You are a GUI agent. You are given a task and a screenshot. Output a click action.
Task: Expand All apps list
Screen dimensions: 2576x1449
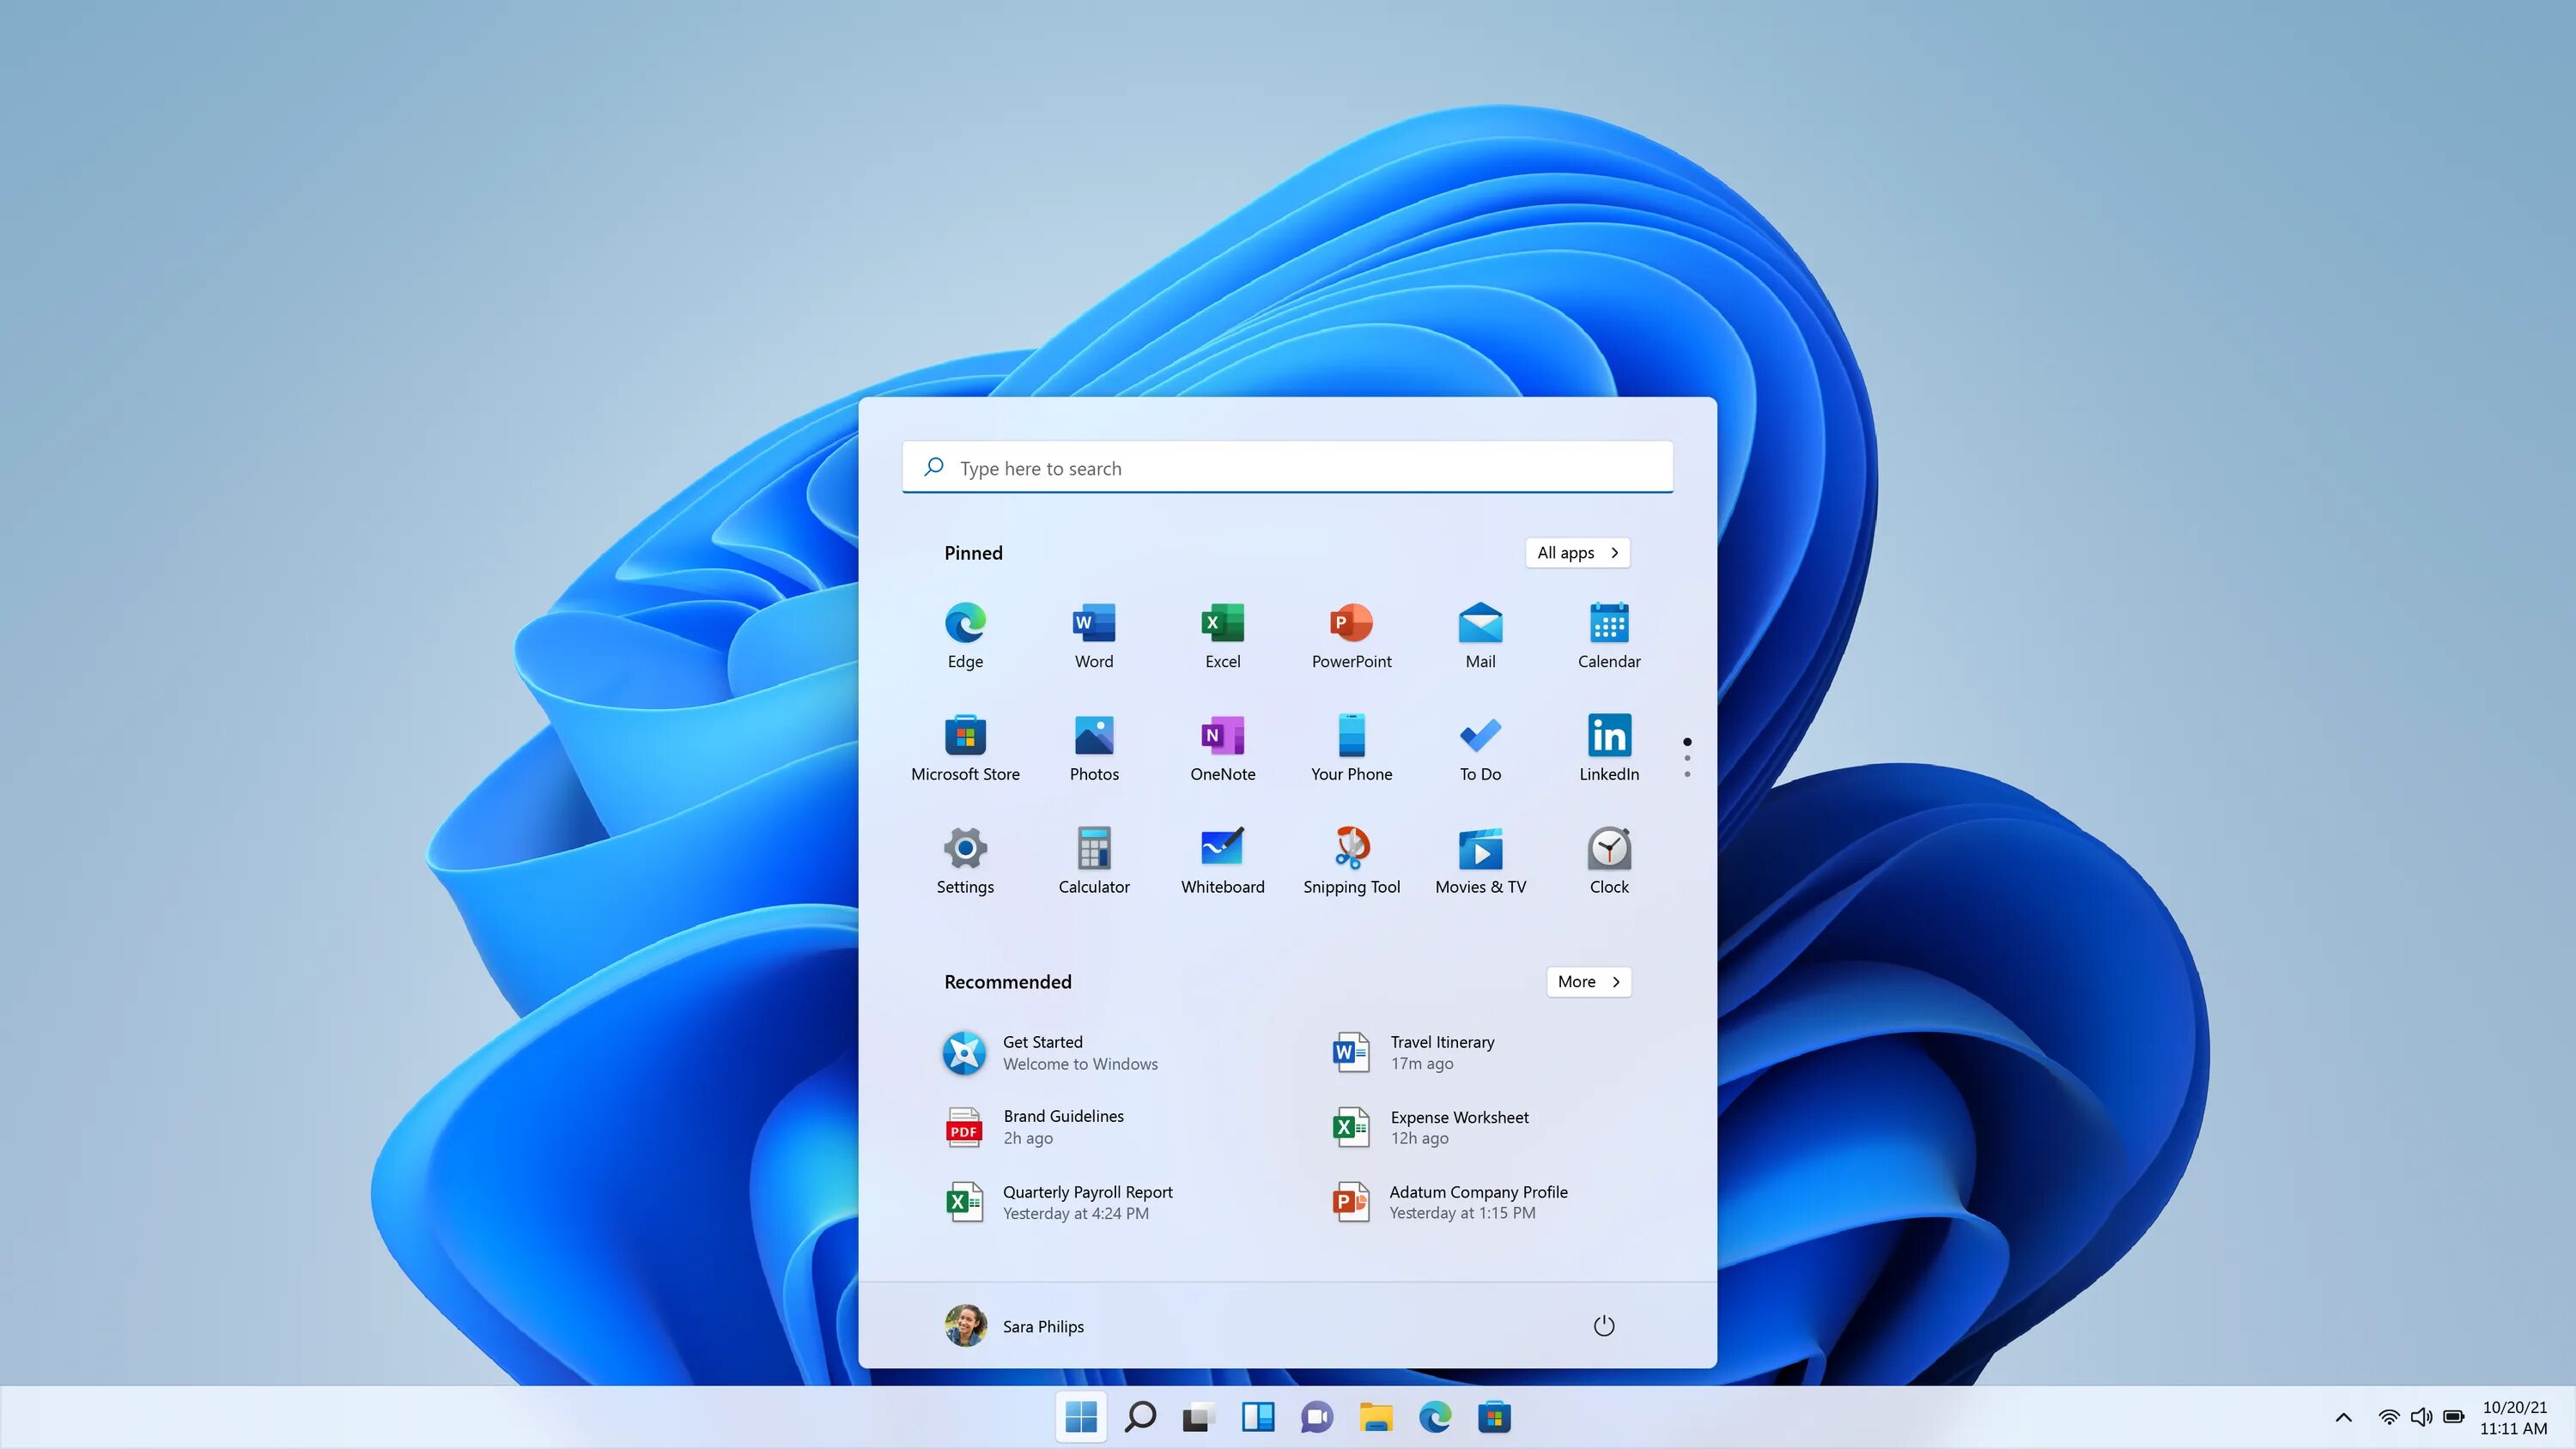coord(1575,552)
